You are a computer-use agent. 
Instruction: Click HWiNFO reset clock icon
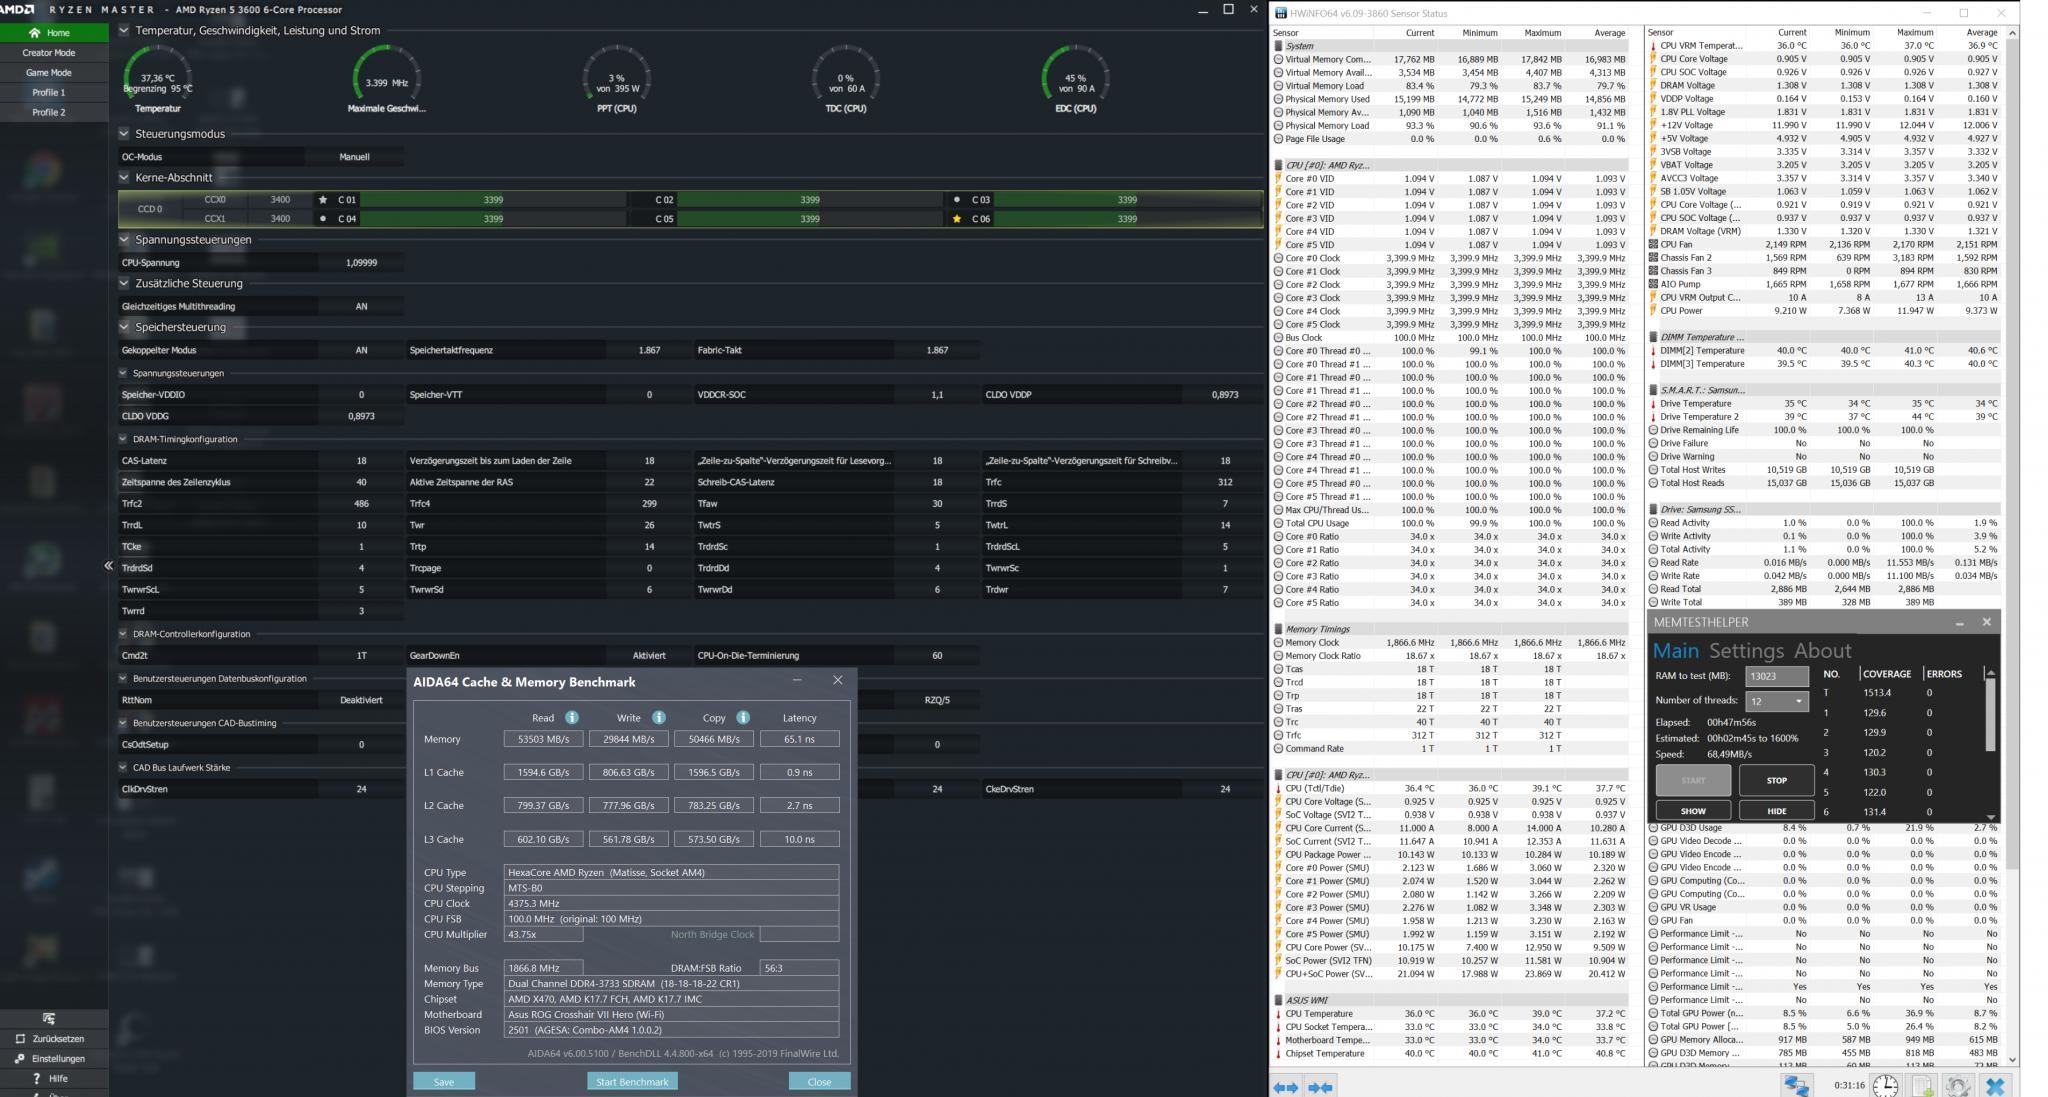[x=1885, y=1086]
